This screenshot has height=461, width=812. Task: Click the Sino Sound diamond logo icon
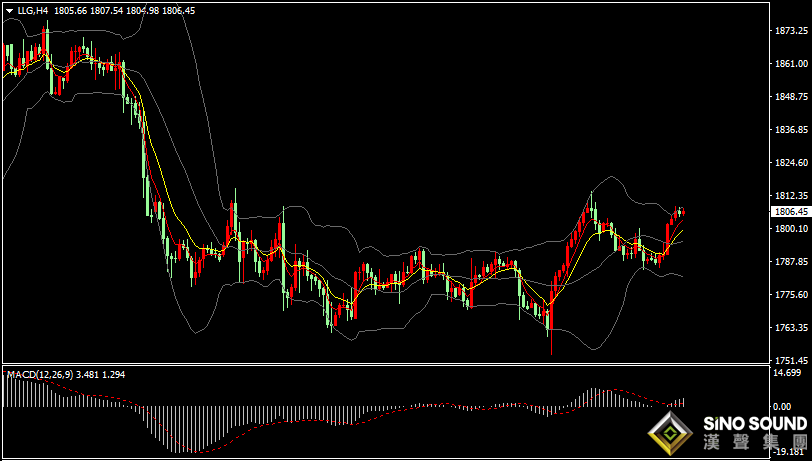670,432
